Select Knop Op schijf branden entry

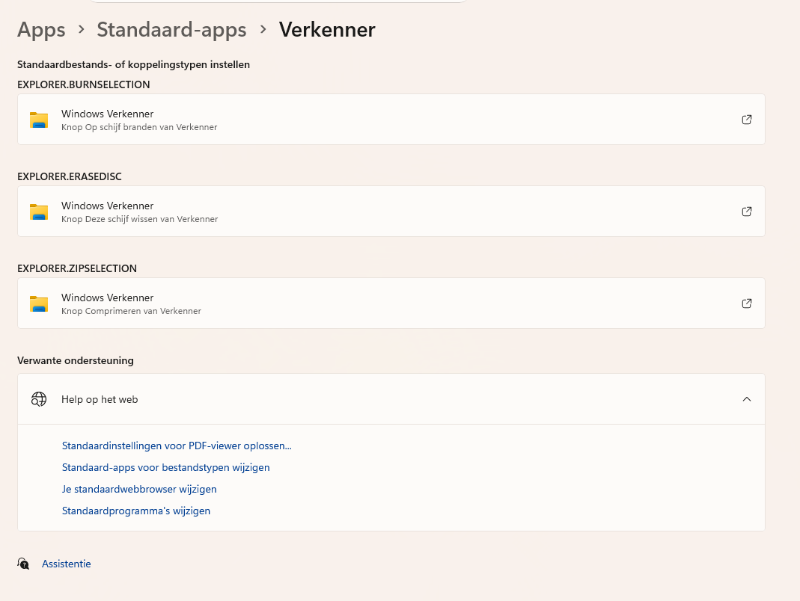click(x=391, y=119)
